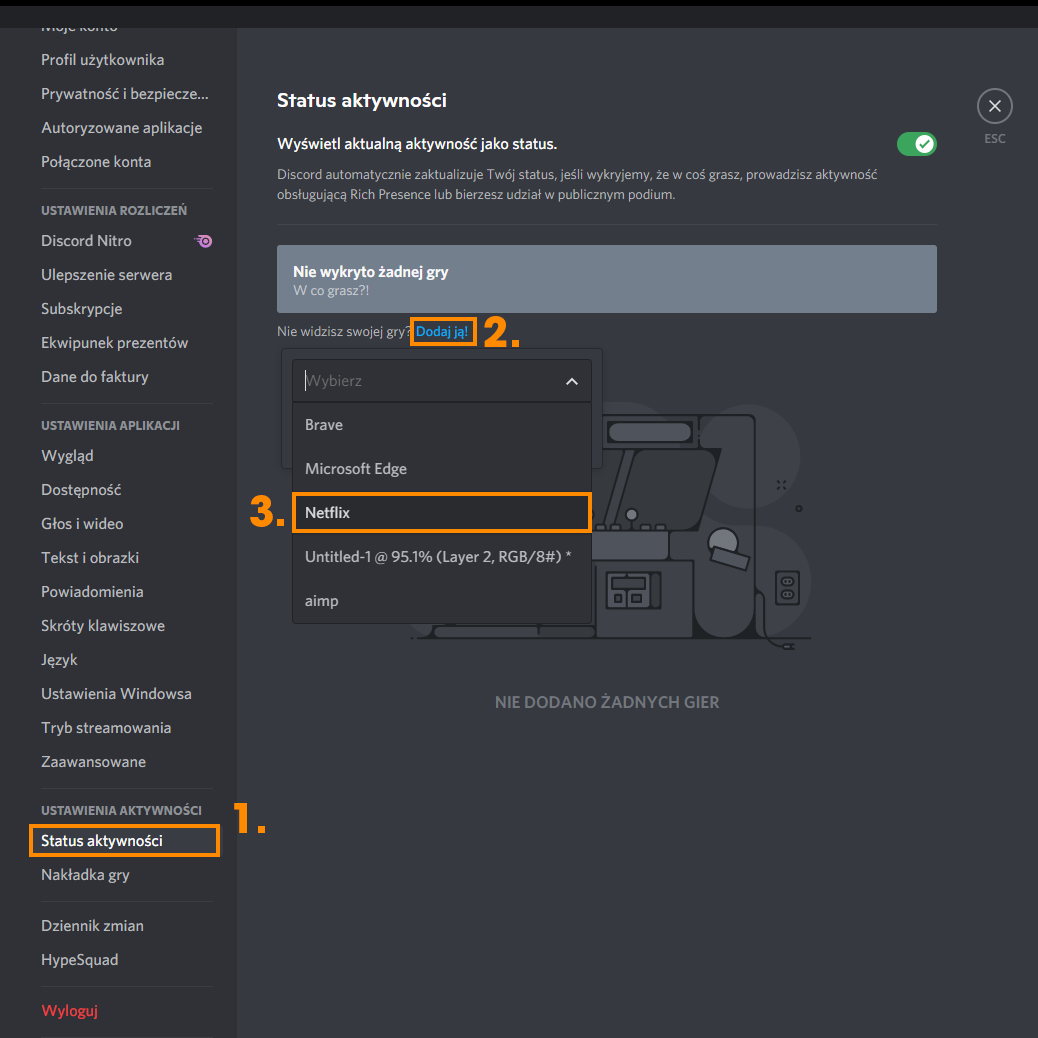Click the 'NIE DODANO ŻADNYCH GIER' text
Screen dimensions: 1038x1038
(x=607, y=702)
